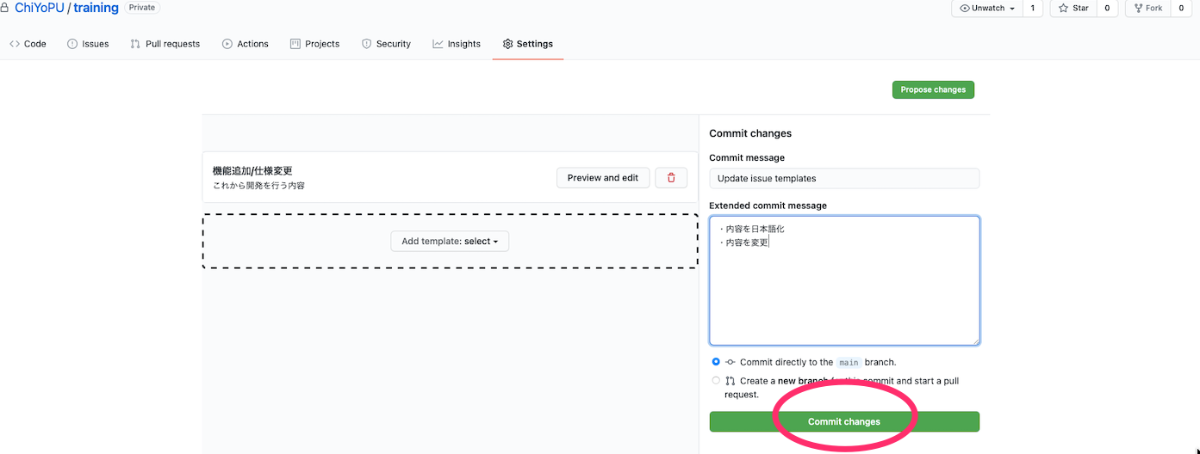Click the Commit message label
Image resolution: width=1200 pixels, height=454 pixels.
click(x=747, y=157)
